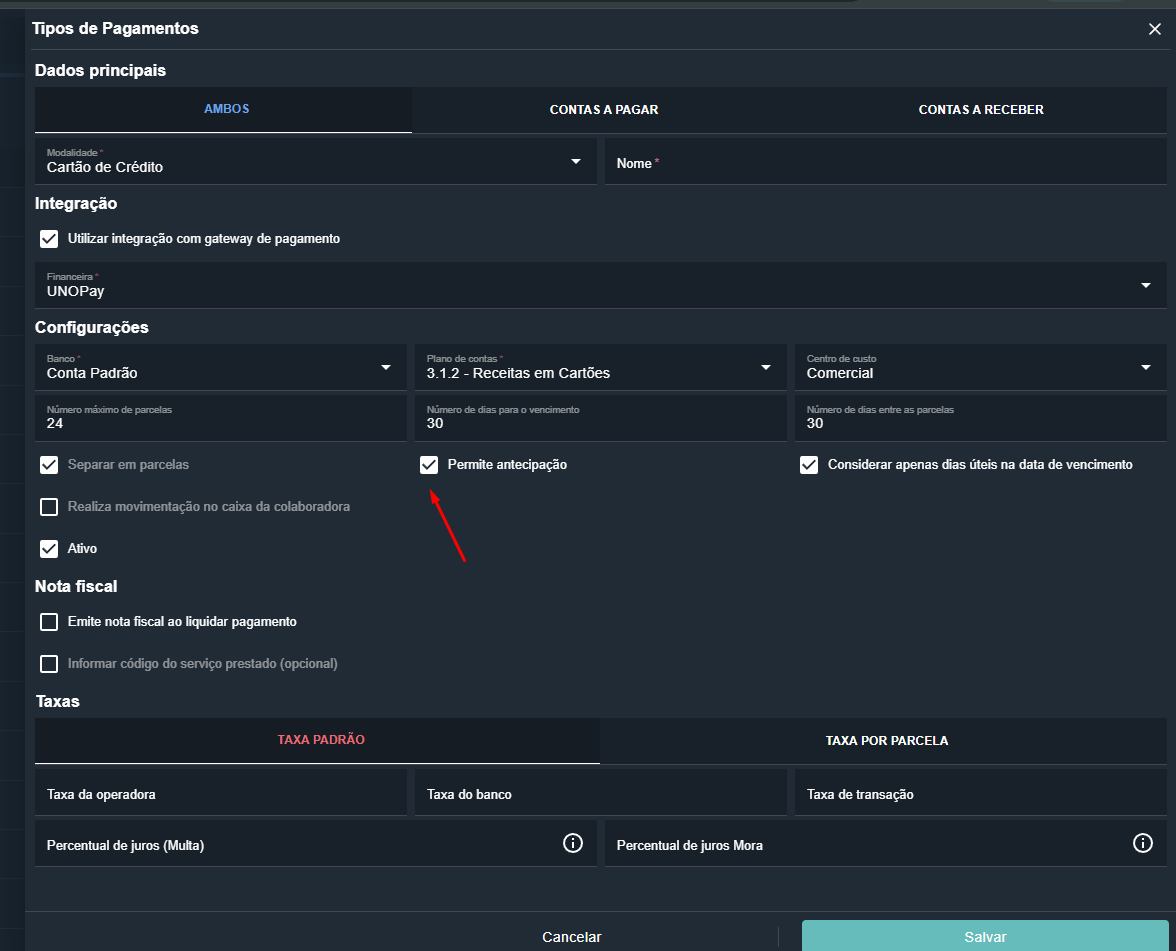
Task: Edit Número de dias para o vencimento
Action: pos(601,418)
